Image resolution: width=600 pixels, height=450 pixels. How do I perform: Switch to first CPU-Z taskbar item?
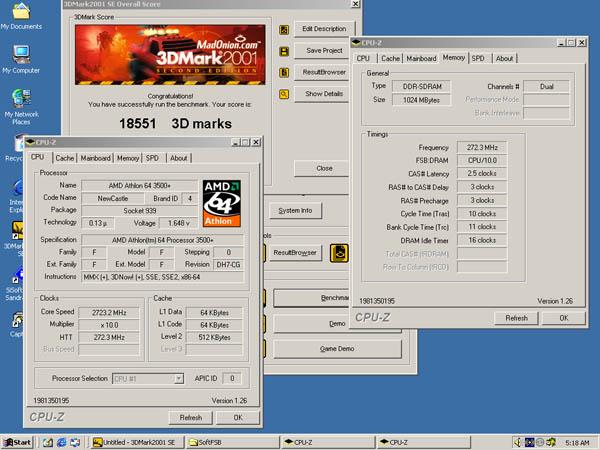[x=328, y=442]
